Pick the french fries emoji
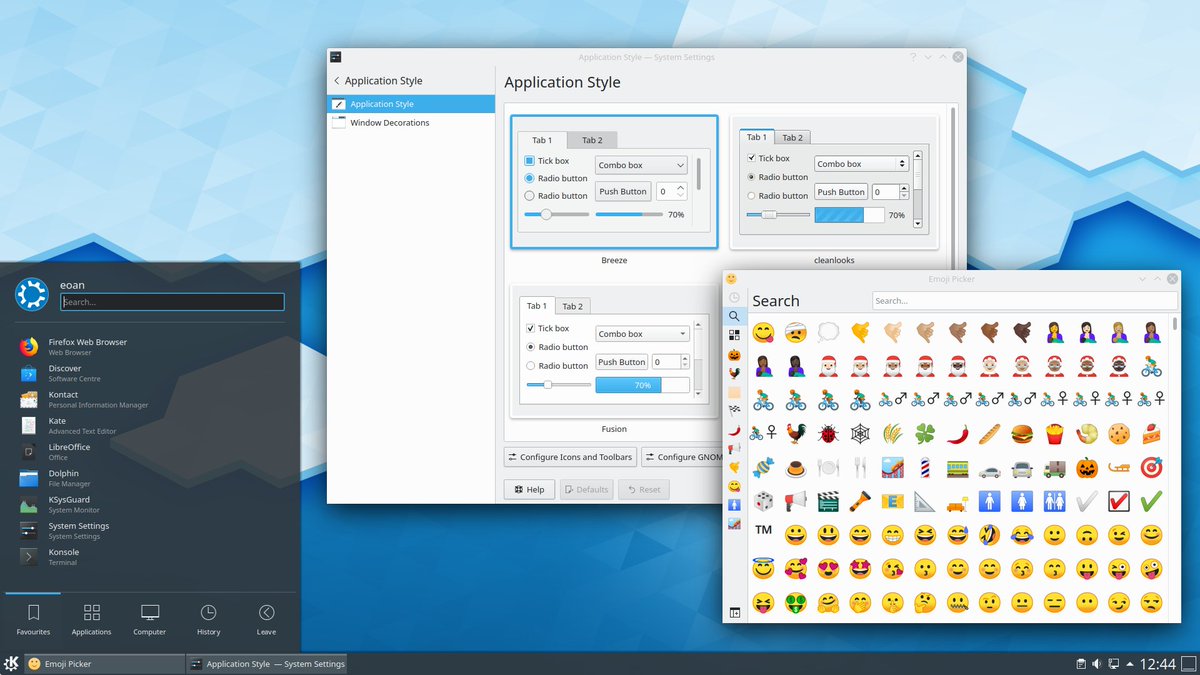The image size is (1200, 675). [x=1054, y=433]
